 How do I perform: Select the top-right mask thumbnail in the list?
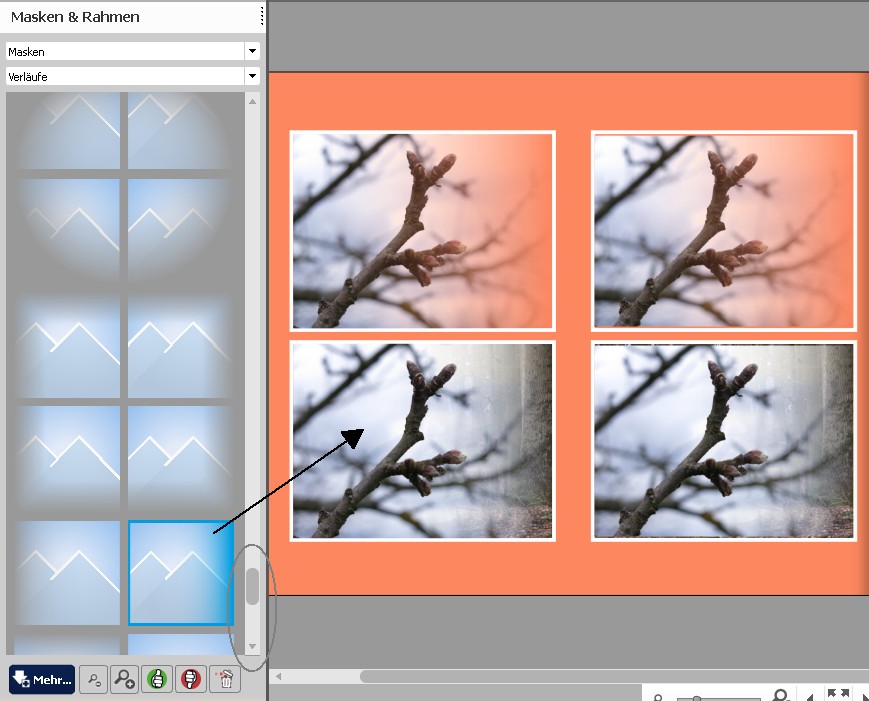coord(181,131)
